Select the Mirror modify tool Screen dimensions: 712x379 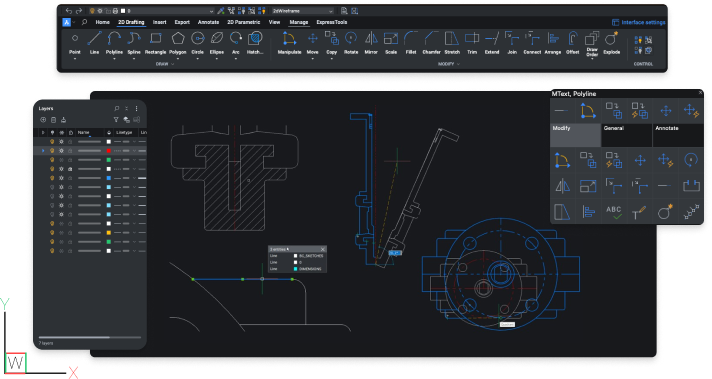(371, 43)
